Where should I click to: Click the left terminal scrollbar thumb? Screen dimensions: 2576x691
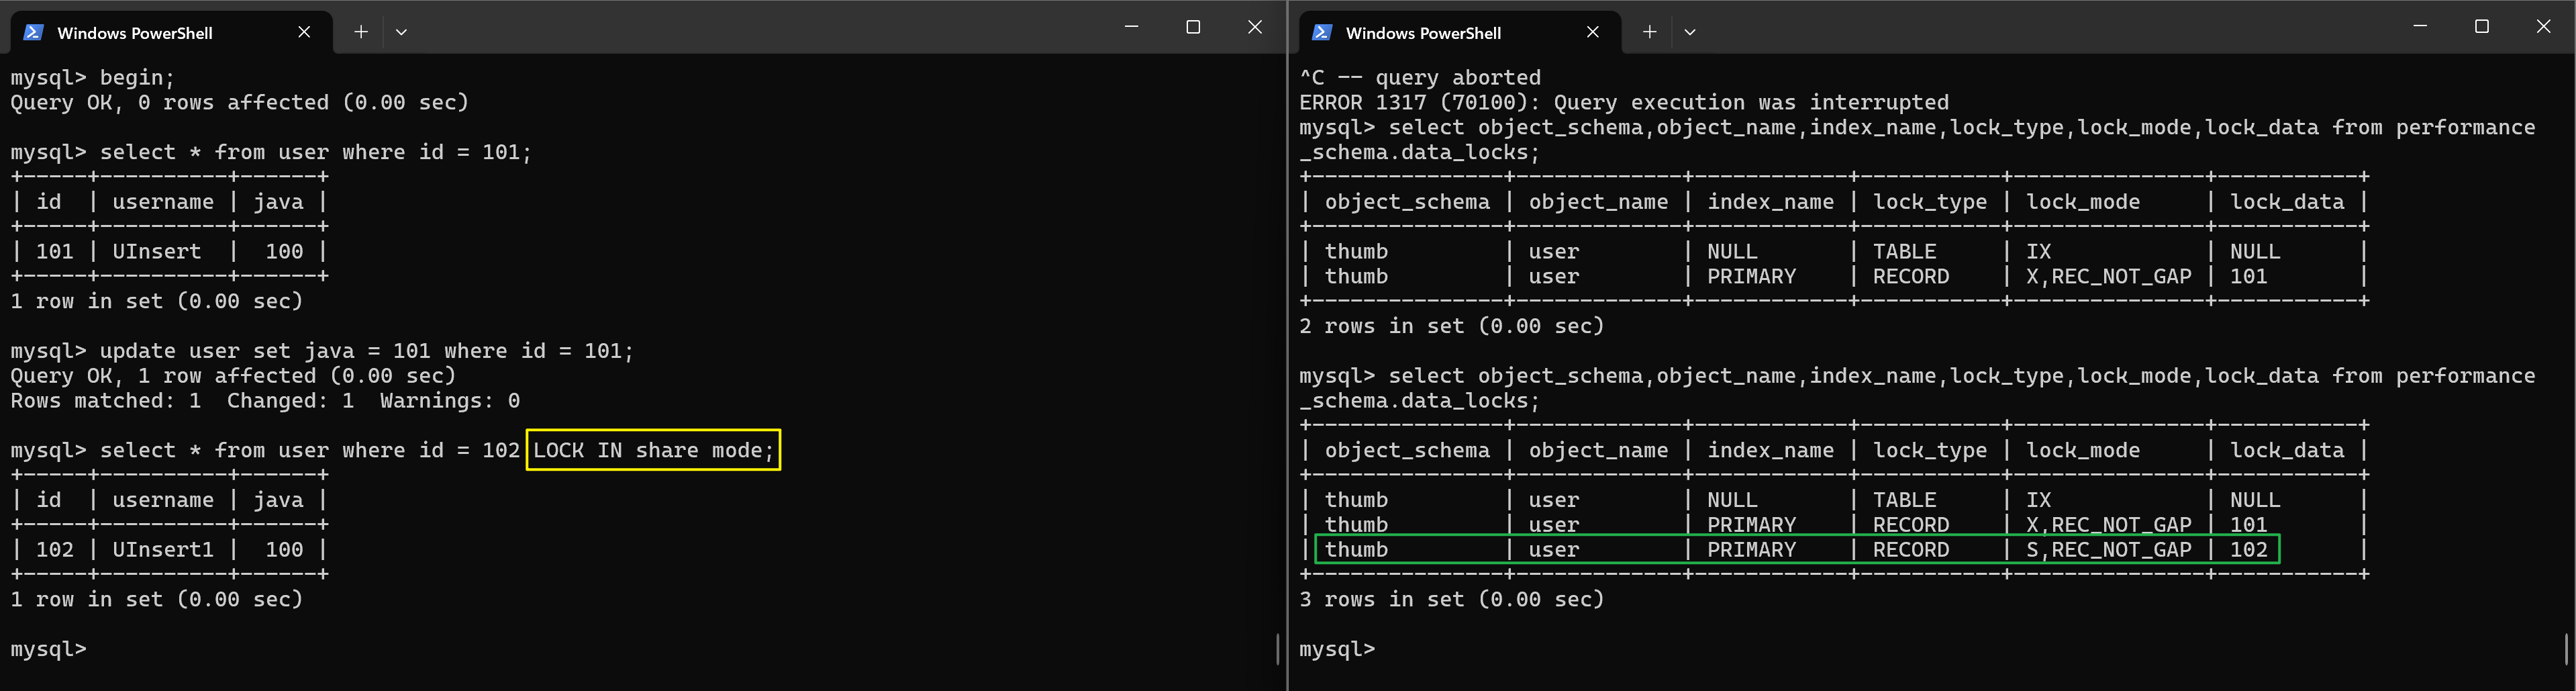click(1278, 649)
